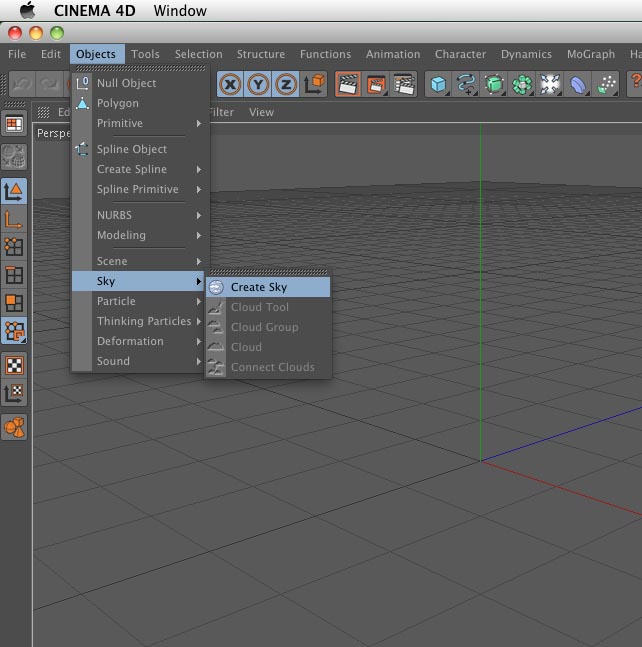Viewport: 642px width, 647px height.
Task: Open the Apple menu
Action: click(28, 10)
